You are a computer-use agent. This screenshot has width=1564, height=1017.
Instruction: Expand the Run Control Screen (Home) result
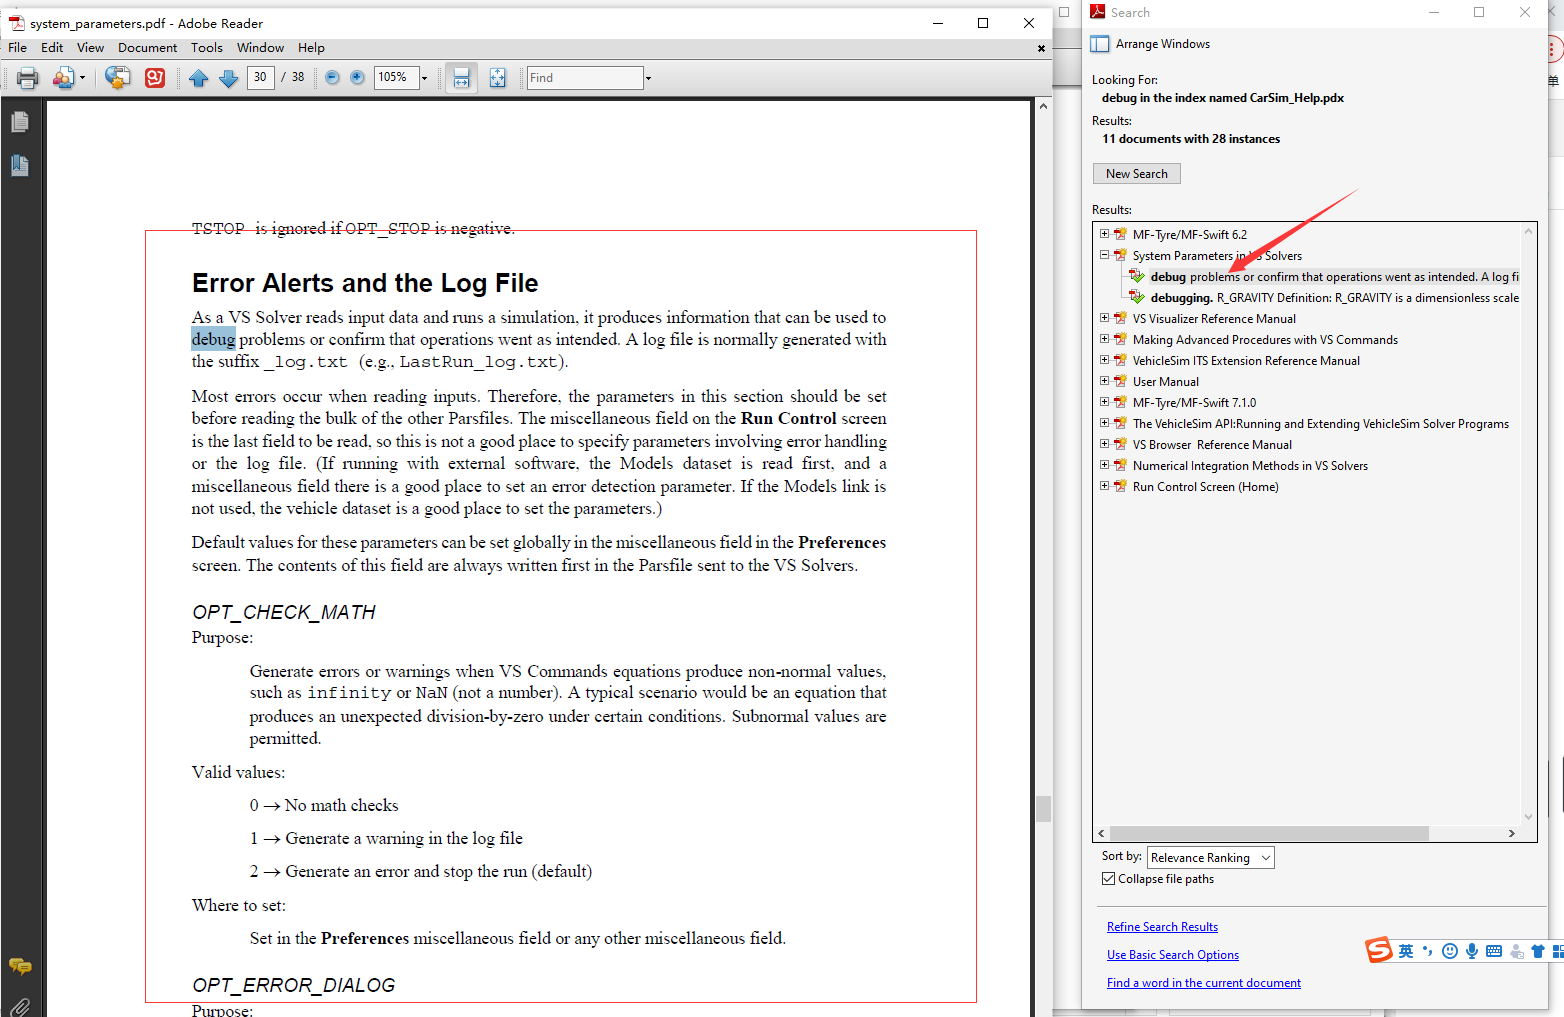[x=1104, y=486]
